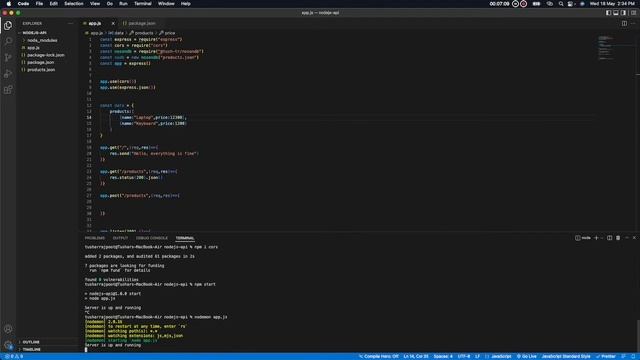Click the screen recording stop button
The height and width of the screenshot is (360, 640).
[524, 4]
